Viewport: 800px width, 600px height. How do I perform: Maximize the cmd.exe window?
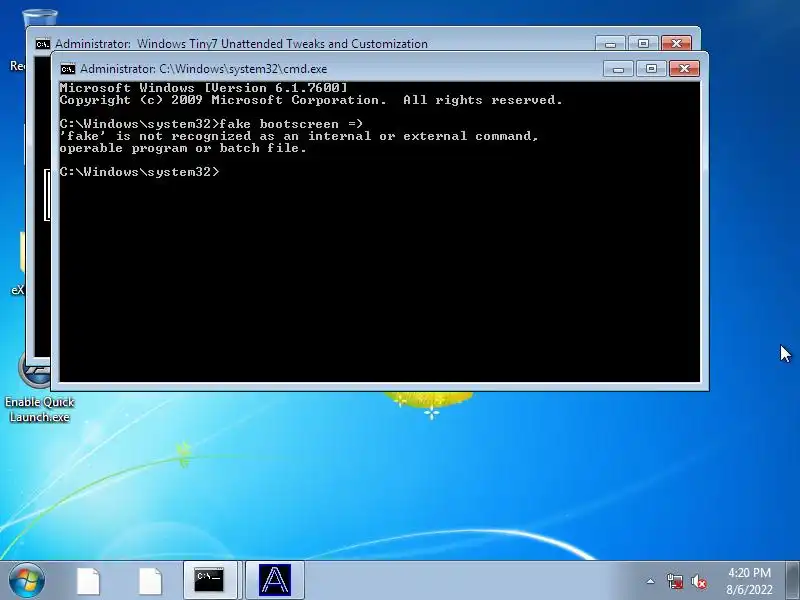[x=651, y=68]
